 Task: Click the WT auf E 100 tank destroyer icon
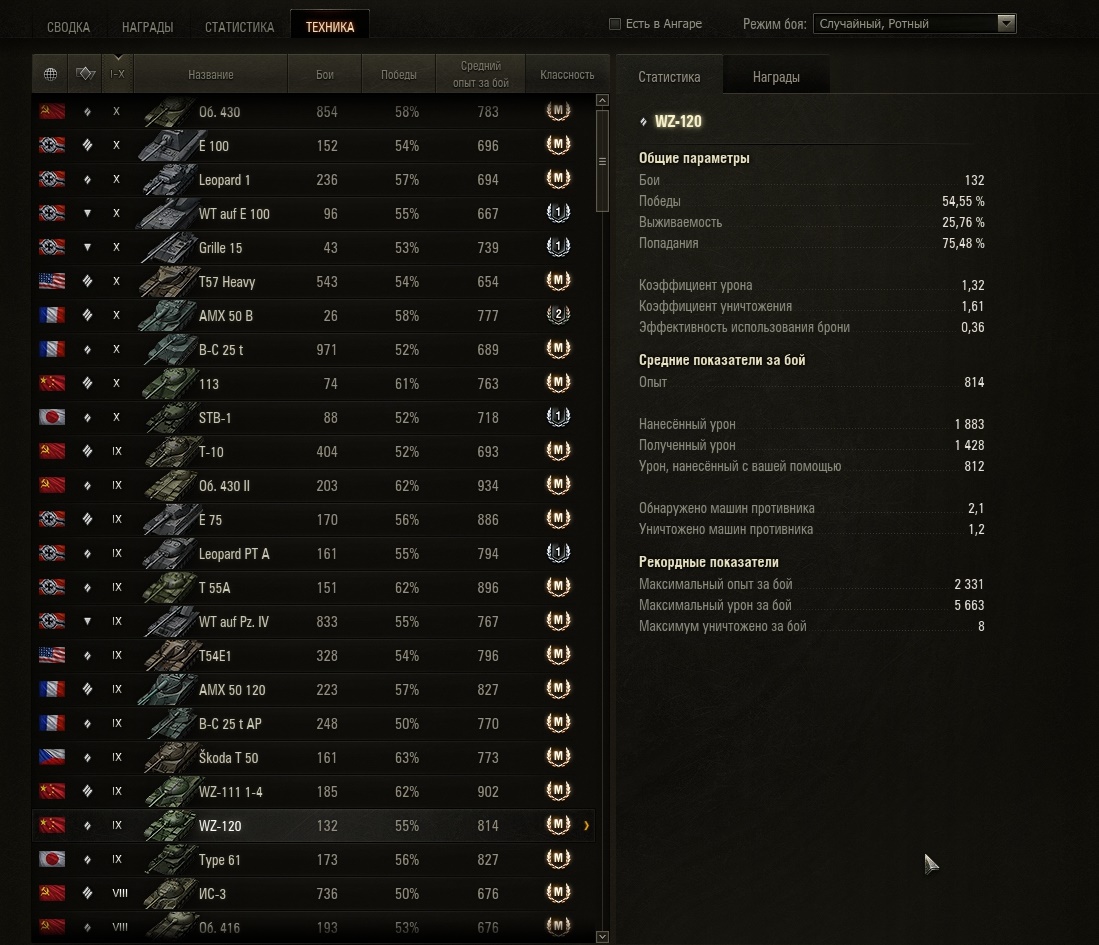[x=87, y=213]
